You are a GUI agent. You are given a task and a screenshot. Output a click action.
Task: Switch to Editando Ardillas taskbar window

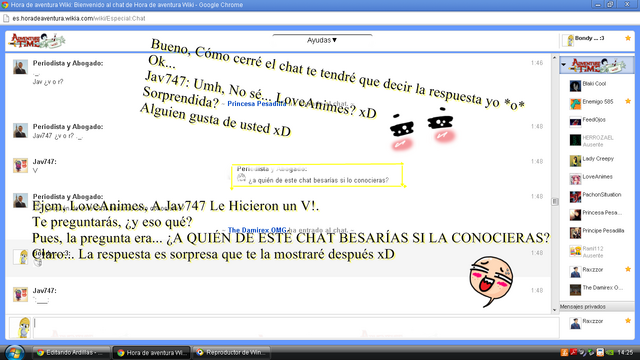point(71,353)
